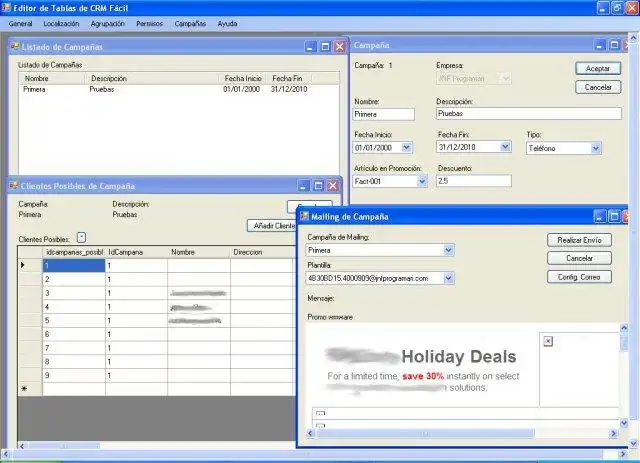Click Cancelar in the Campaña window
Viewport: 640px width, 463px height.
click(598, 87)
